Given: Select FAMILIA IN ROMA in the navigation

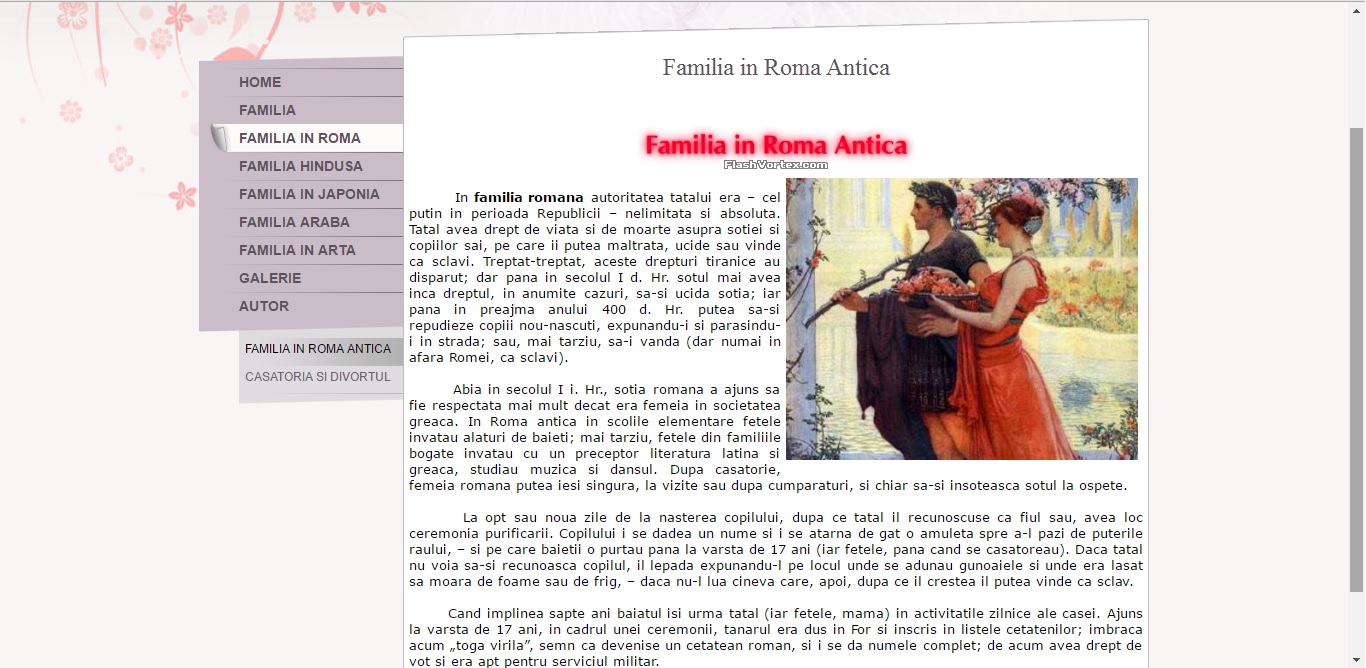Looking at the screenshot, I should [x=300, y=138].
